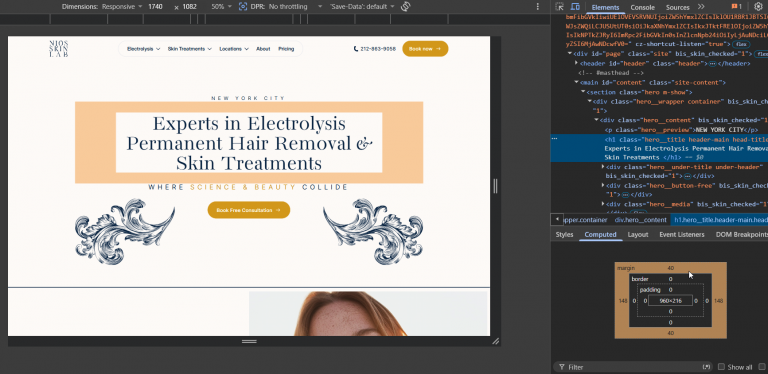Activate the inspect element picker icon
The image size is (768, 374).
point(559,7)
